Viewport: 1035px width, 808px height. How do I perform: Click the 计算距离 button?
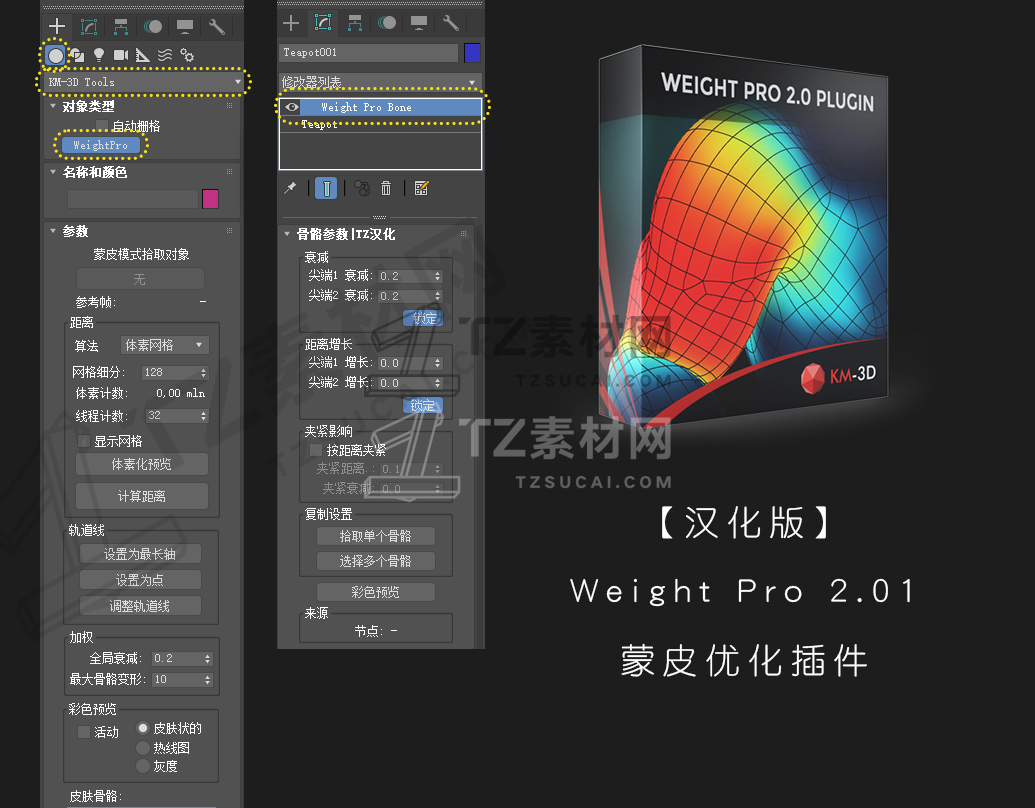pos(141,496)
